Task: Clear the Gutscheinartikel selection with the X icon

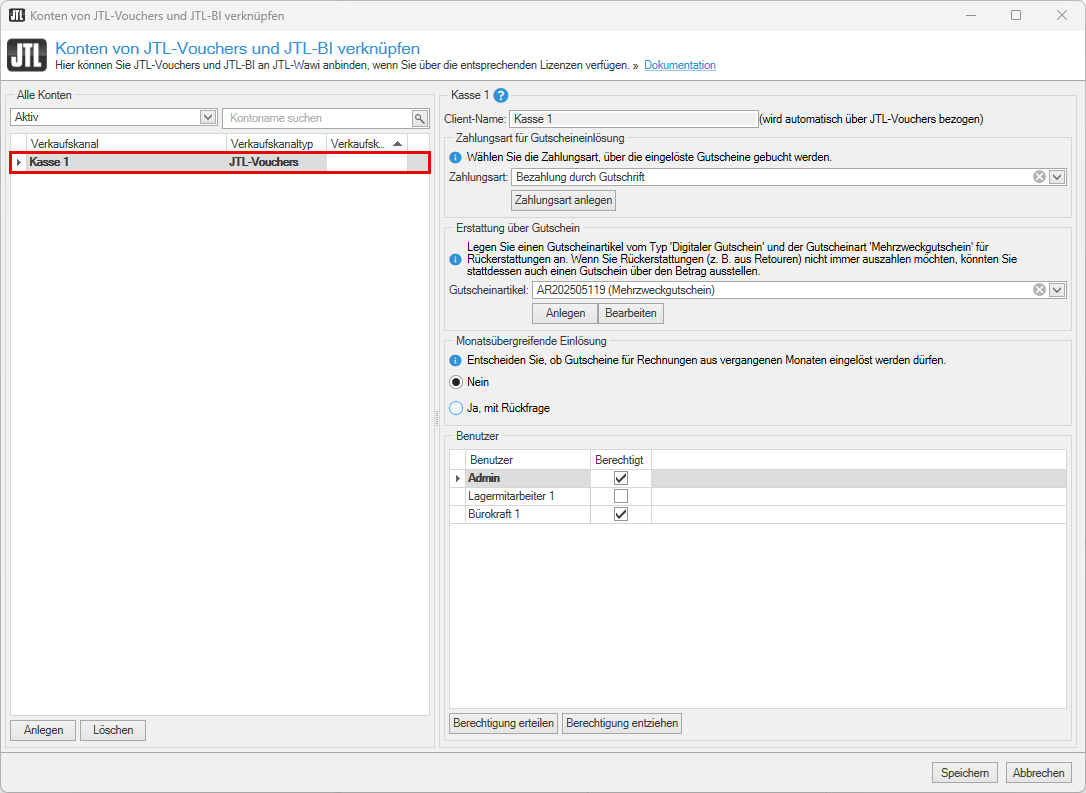Action: click(1039, 290)
